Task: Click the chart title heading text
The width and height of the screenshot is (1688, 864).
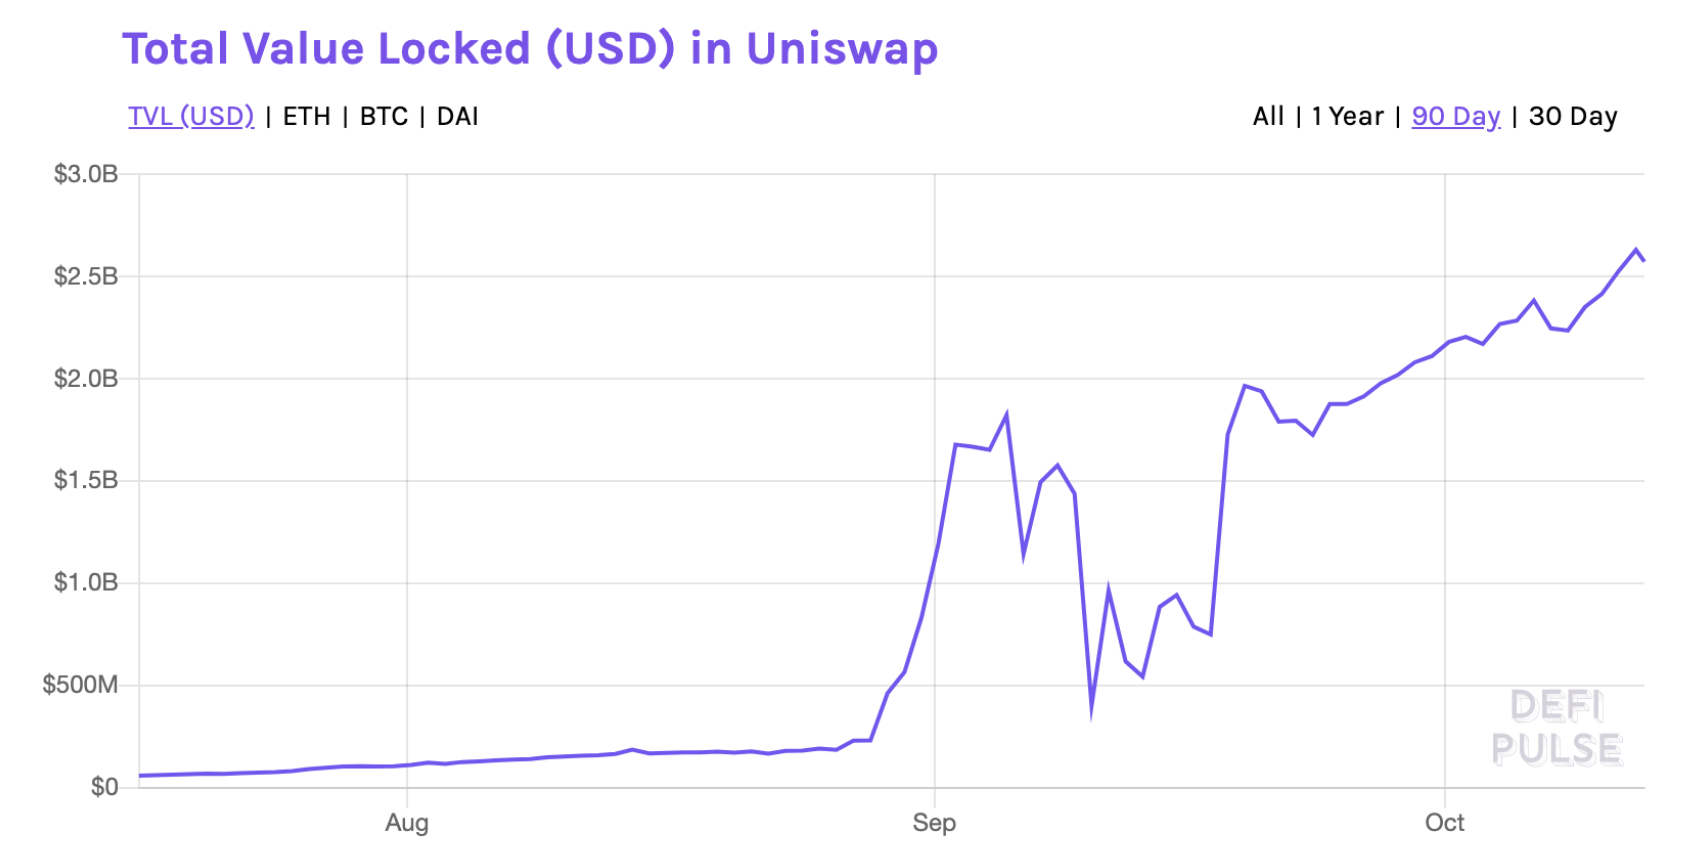Action: pyautogui.click(x=530, y=49)
